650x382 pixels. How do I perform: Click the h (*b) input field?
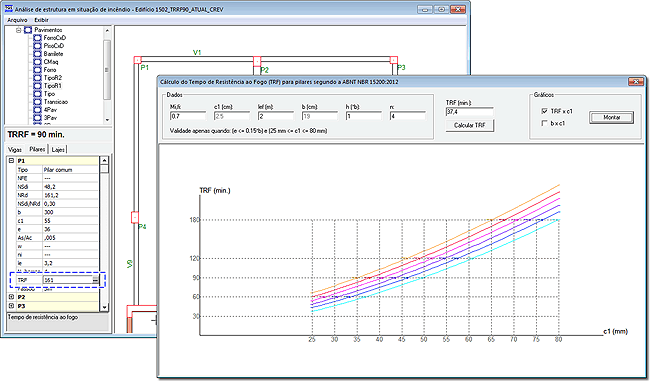(x=364, y=116)
